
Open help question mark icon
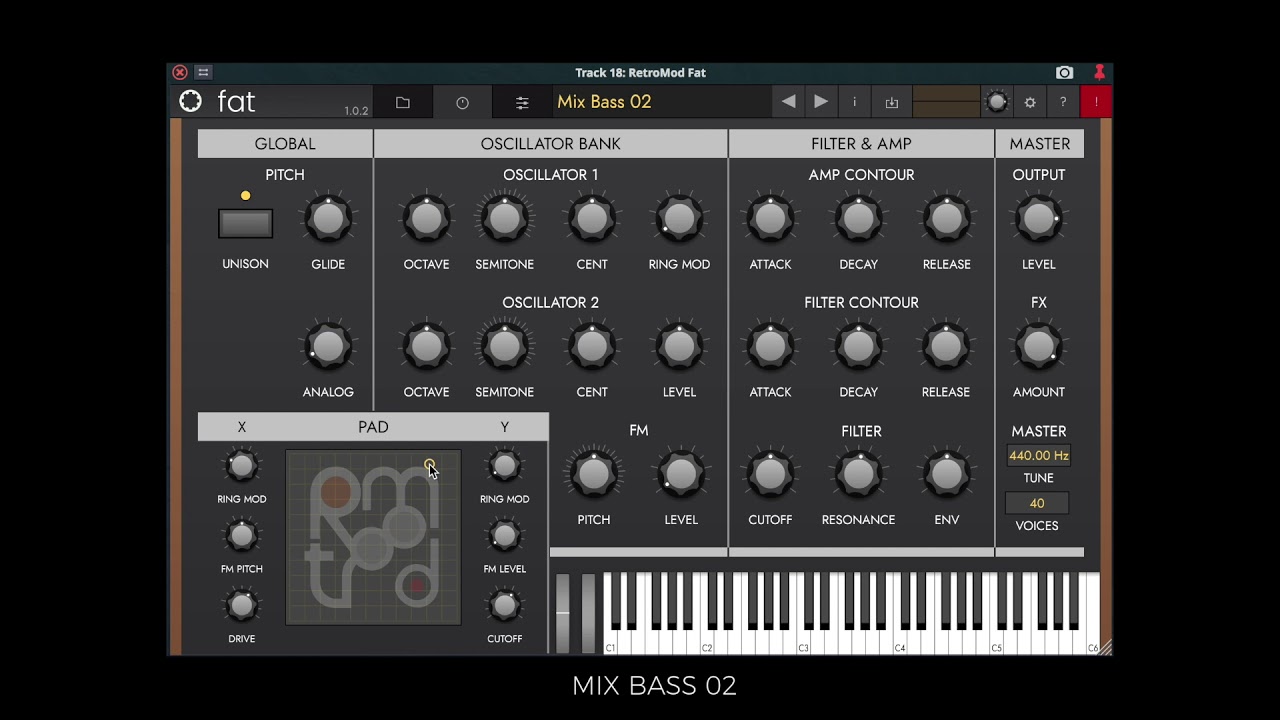tap(1063, 102)
